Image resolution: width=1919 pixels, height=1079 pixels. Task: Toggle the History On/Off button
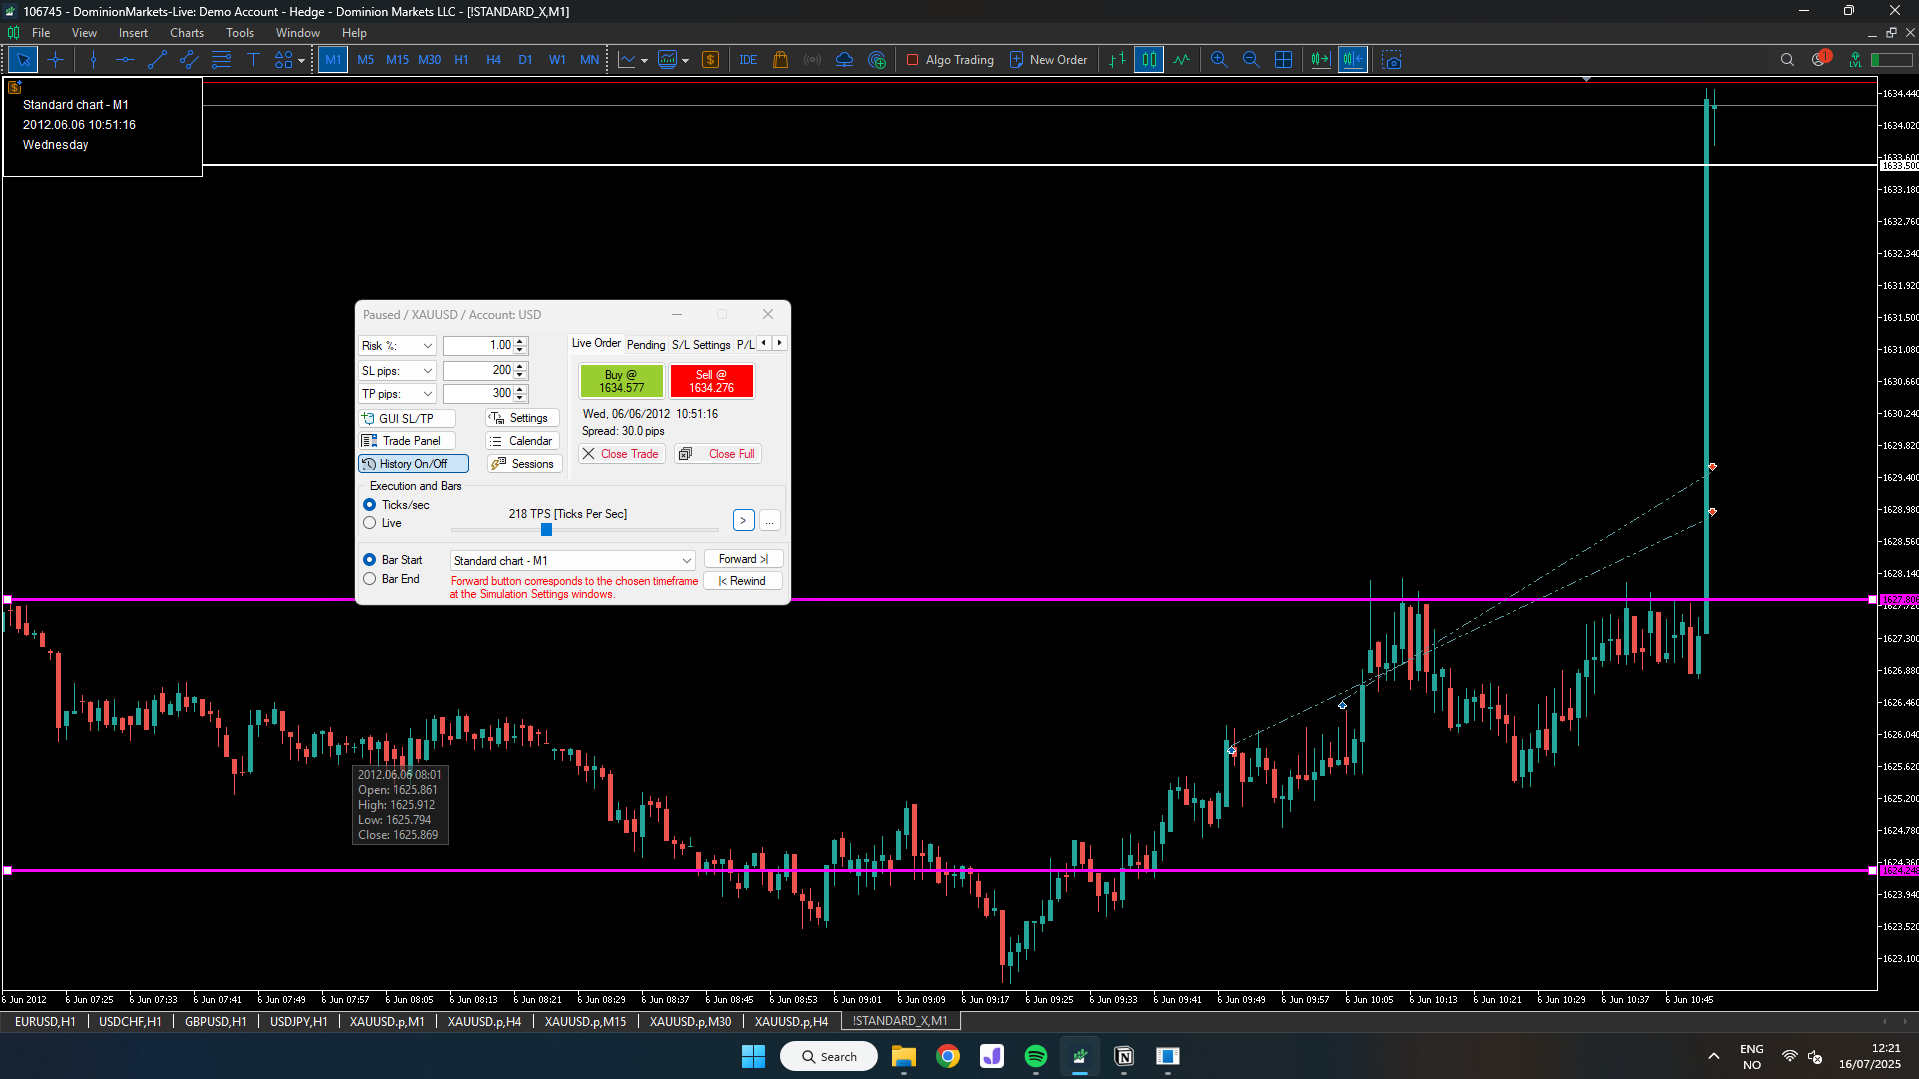tap(413, 464)
